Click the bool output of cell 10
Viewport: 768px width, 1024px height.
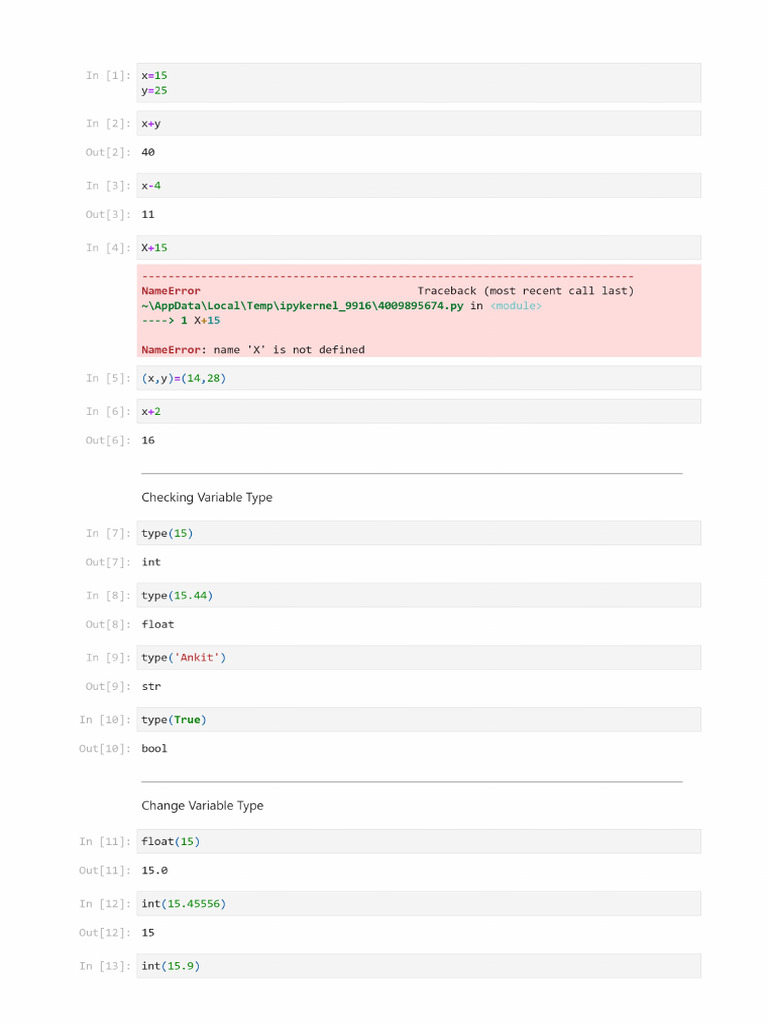click(x=154, y=748)
